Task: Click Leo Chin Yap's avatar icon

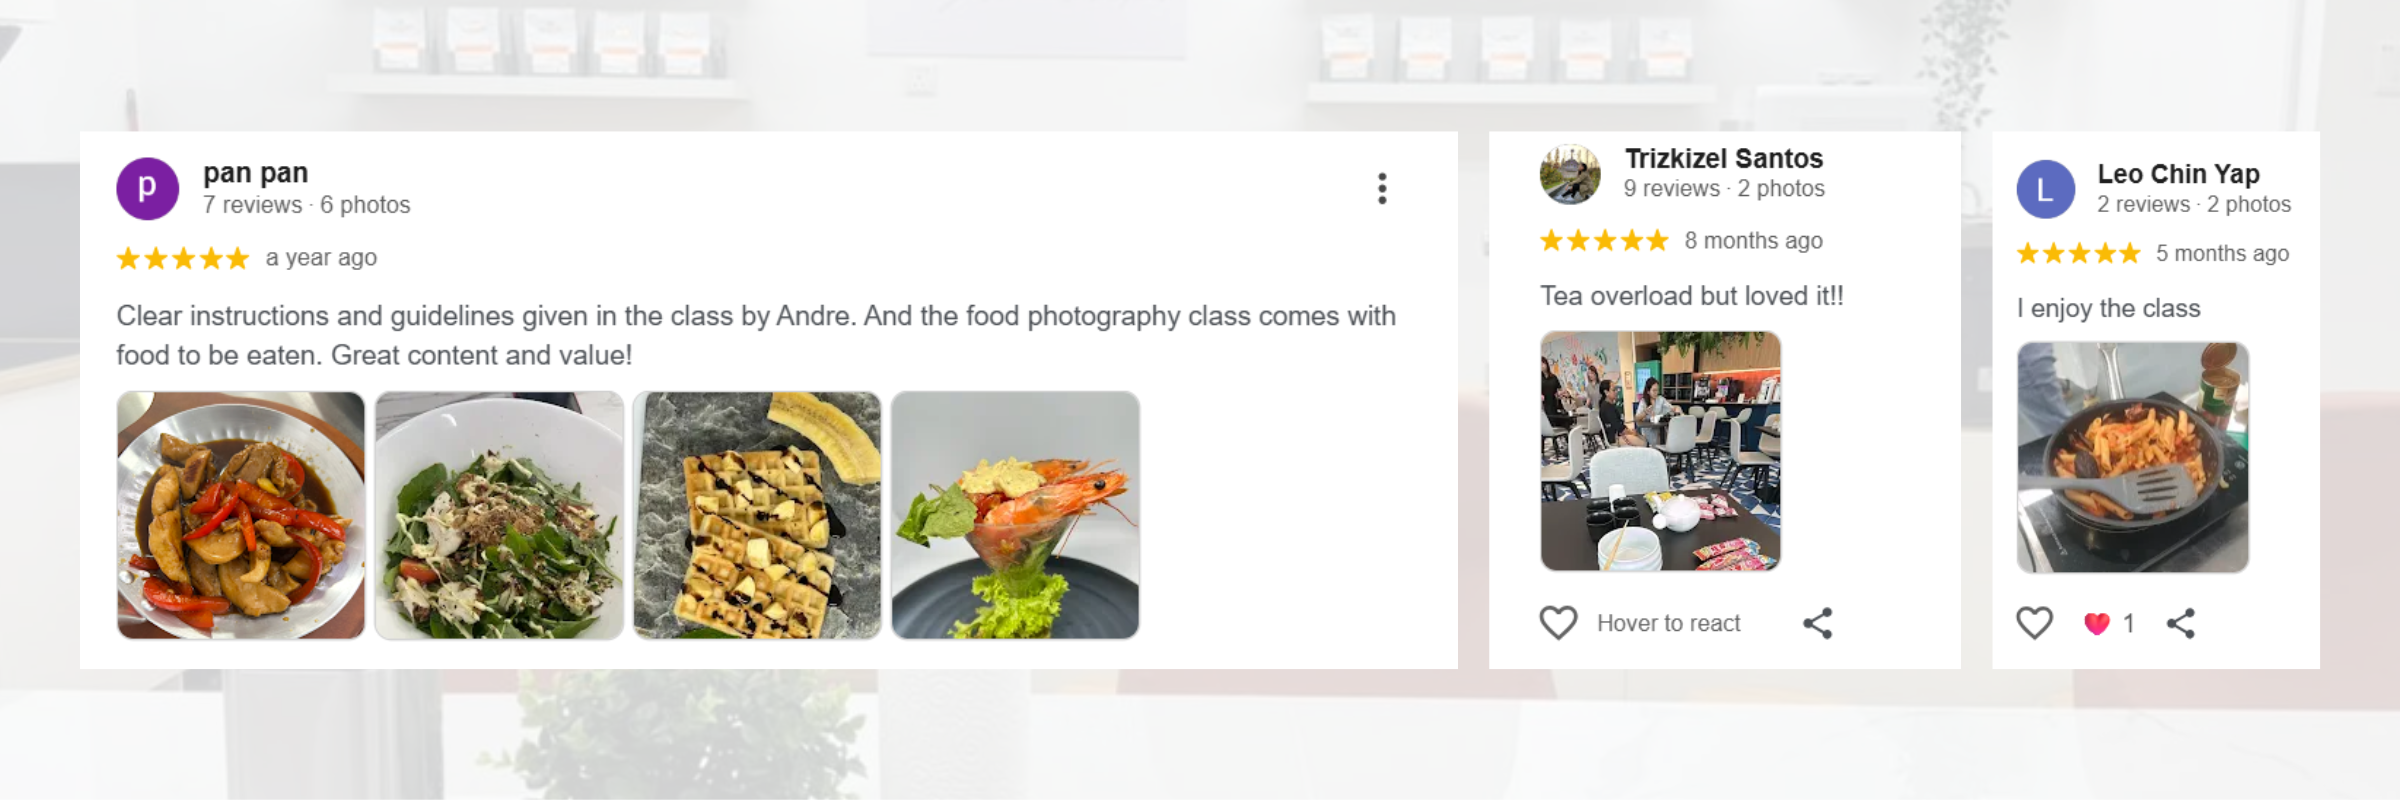Action: coord(2046,189)
